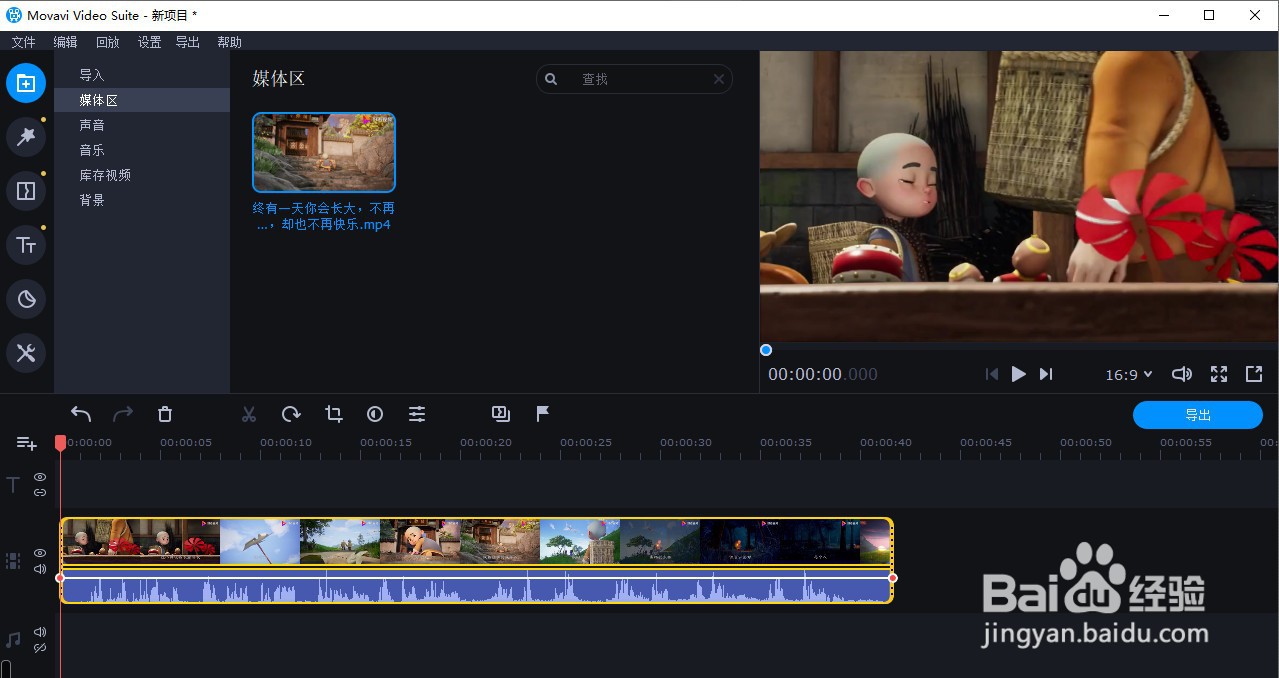Select the crop tool

click(x=334, y=414)
